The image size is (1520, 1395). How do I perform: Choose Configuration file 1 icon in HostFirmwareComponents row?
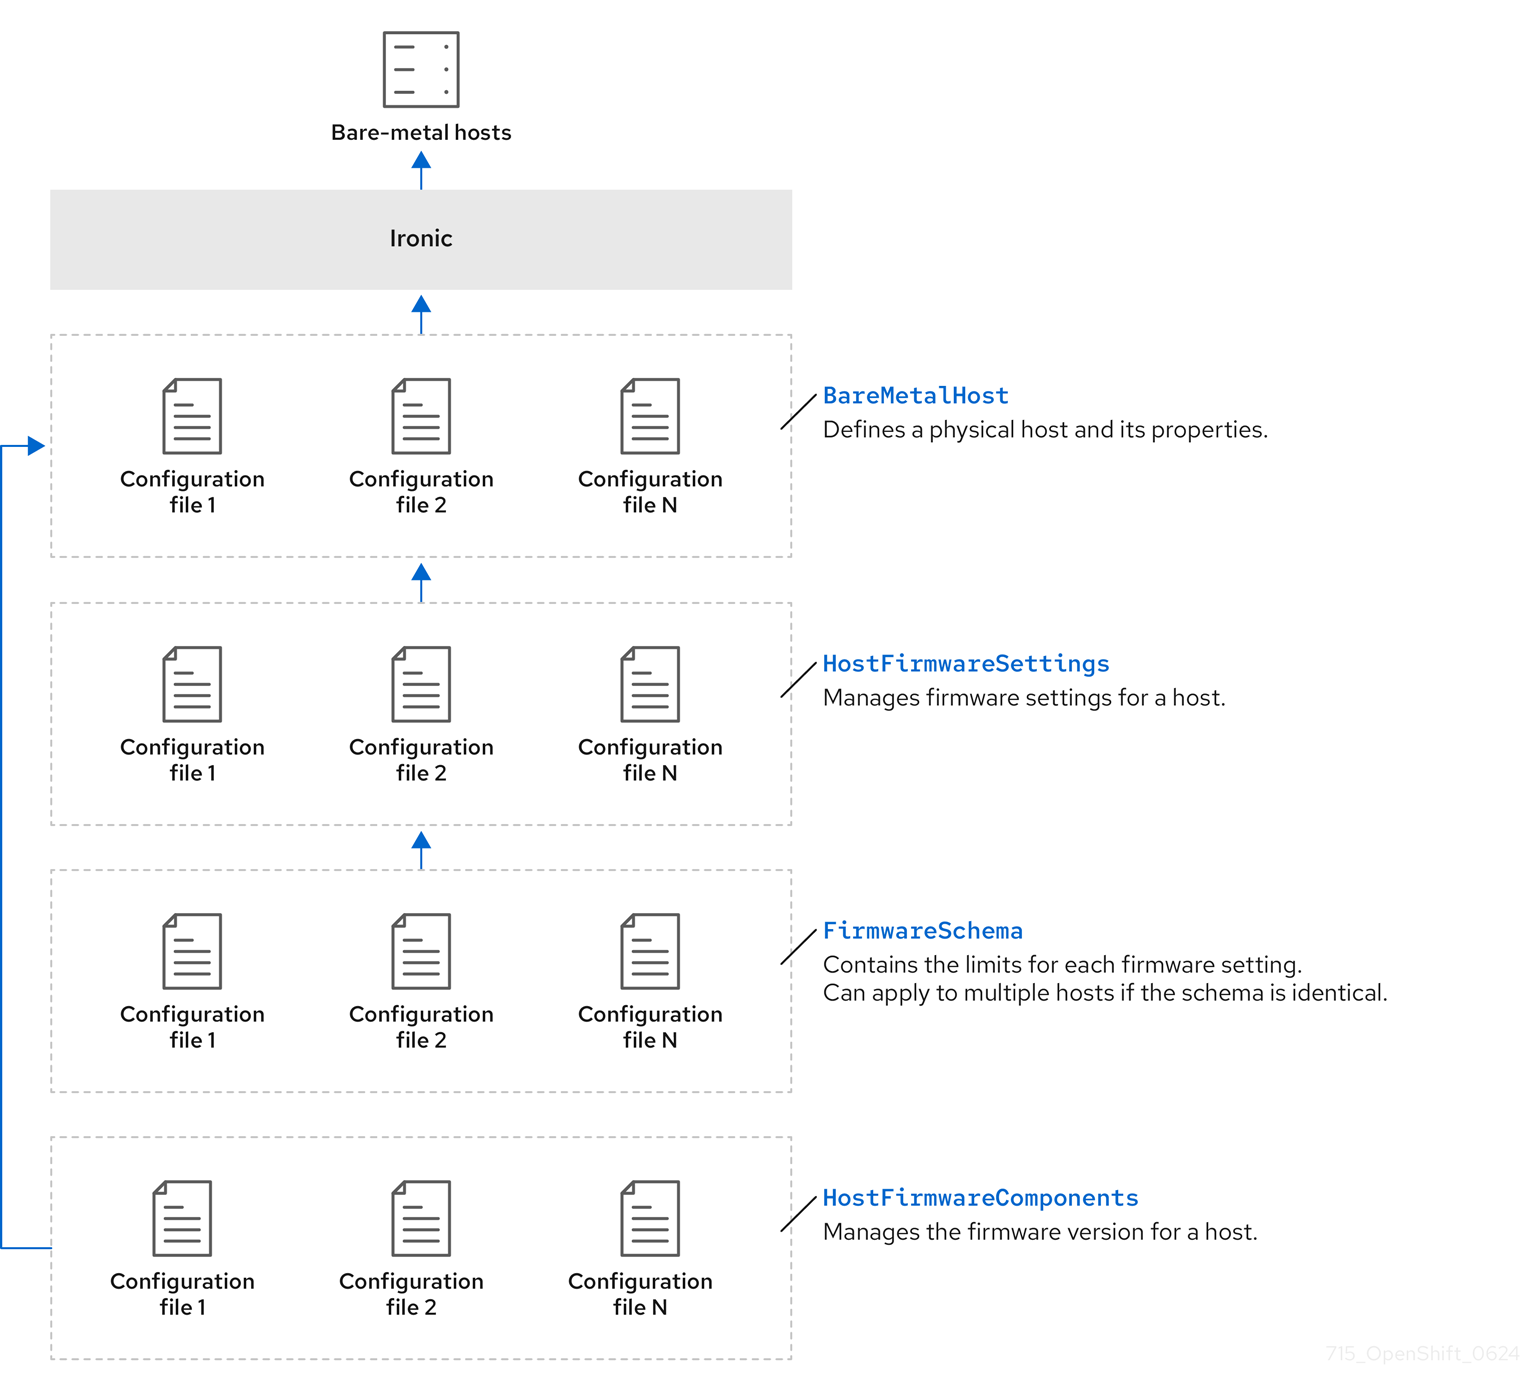pos(182,1218)
